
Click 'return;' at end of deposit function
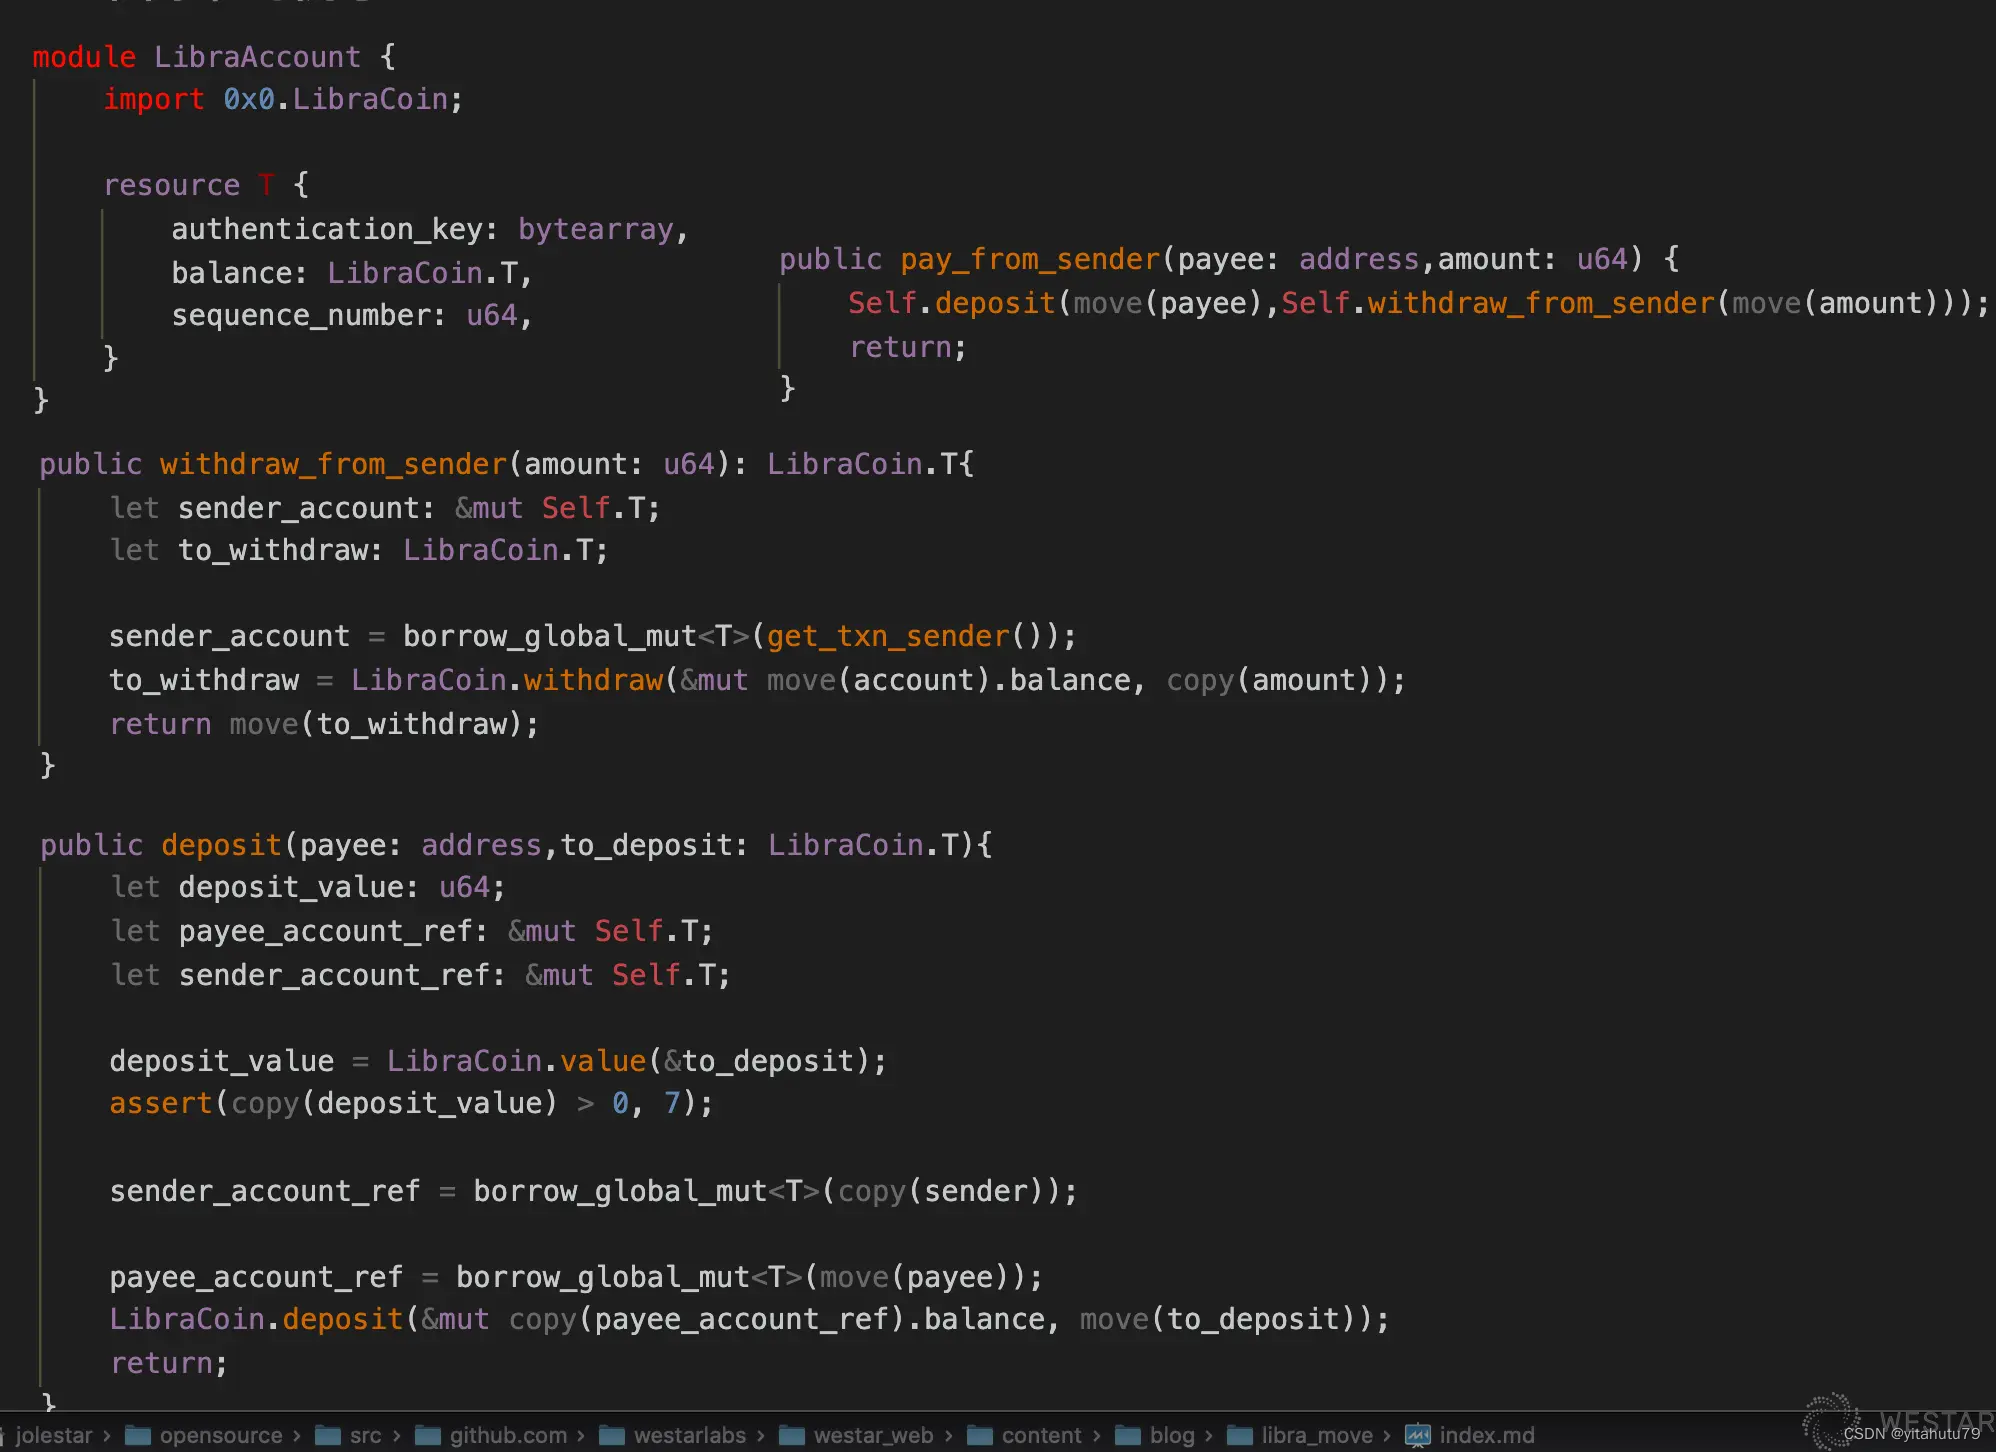click(169, 1363)
